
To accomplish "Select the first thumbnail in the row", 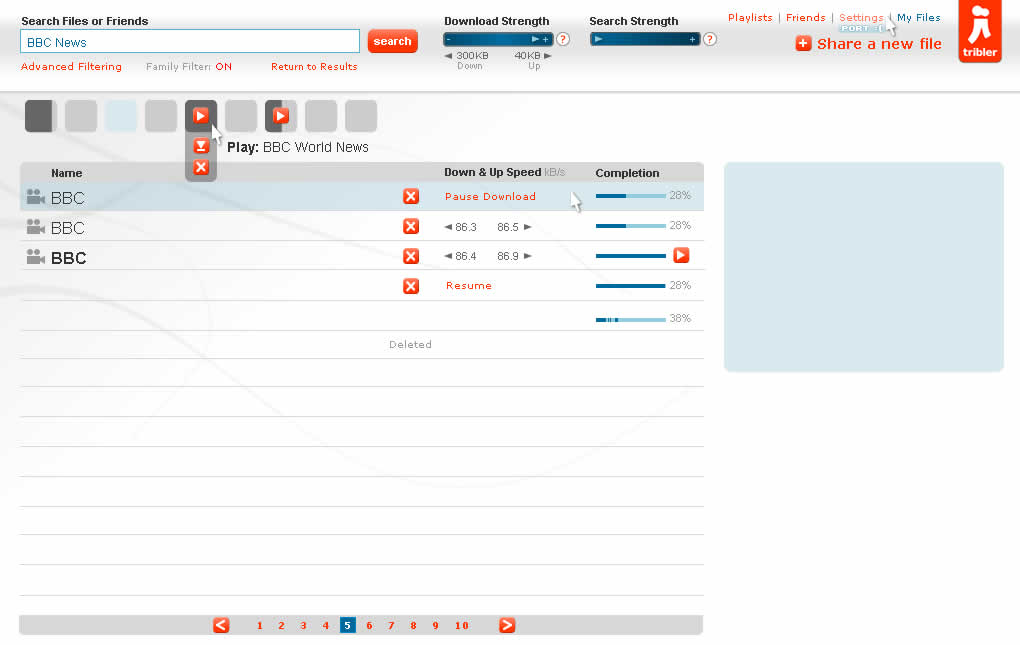I will tap(41, 116).
